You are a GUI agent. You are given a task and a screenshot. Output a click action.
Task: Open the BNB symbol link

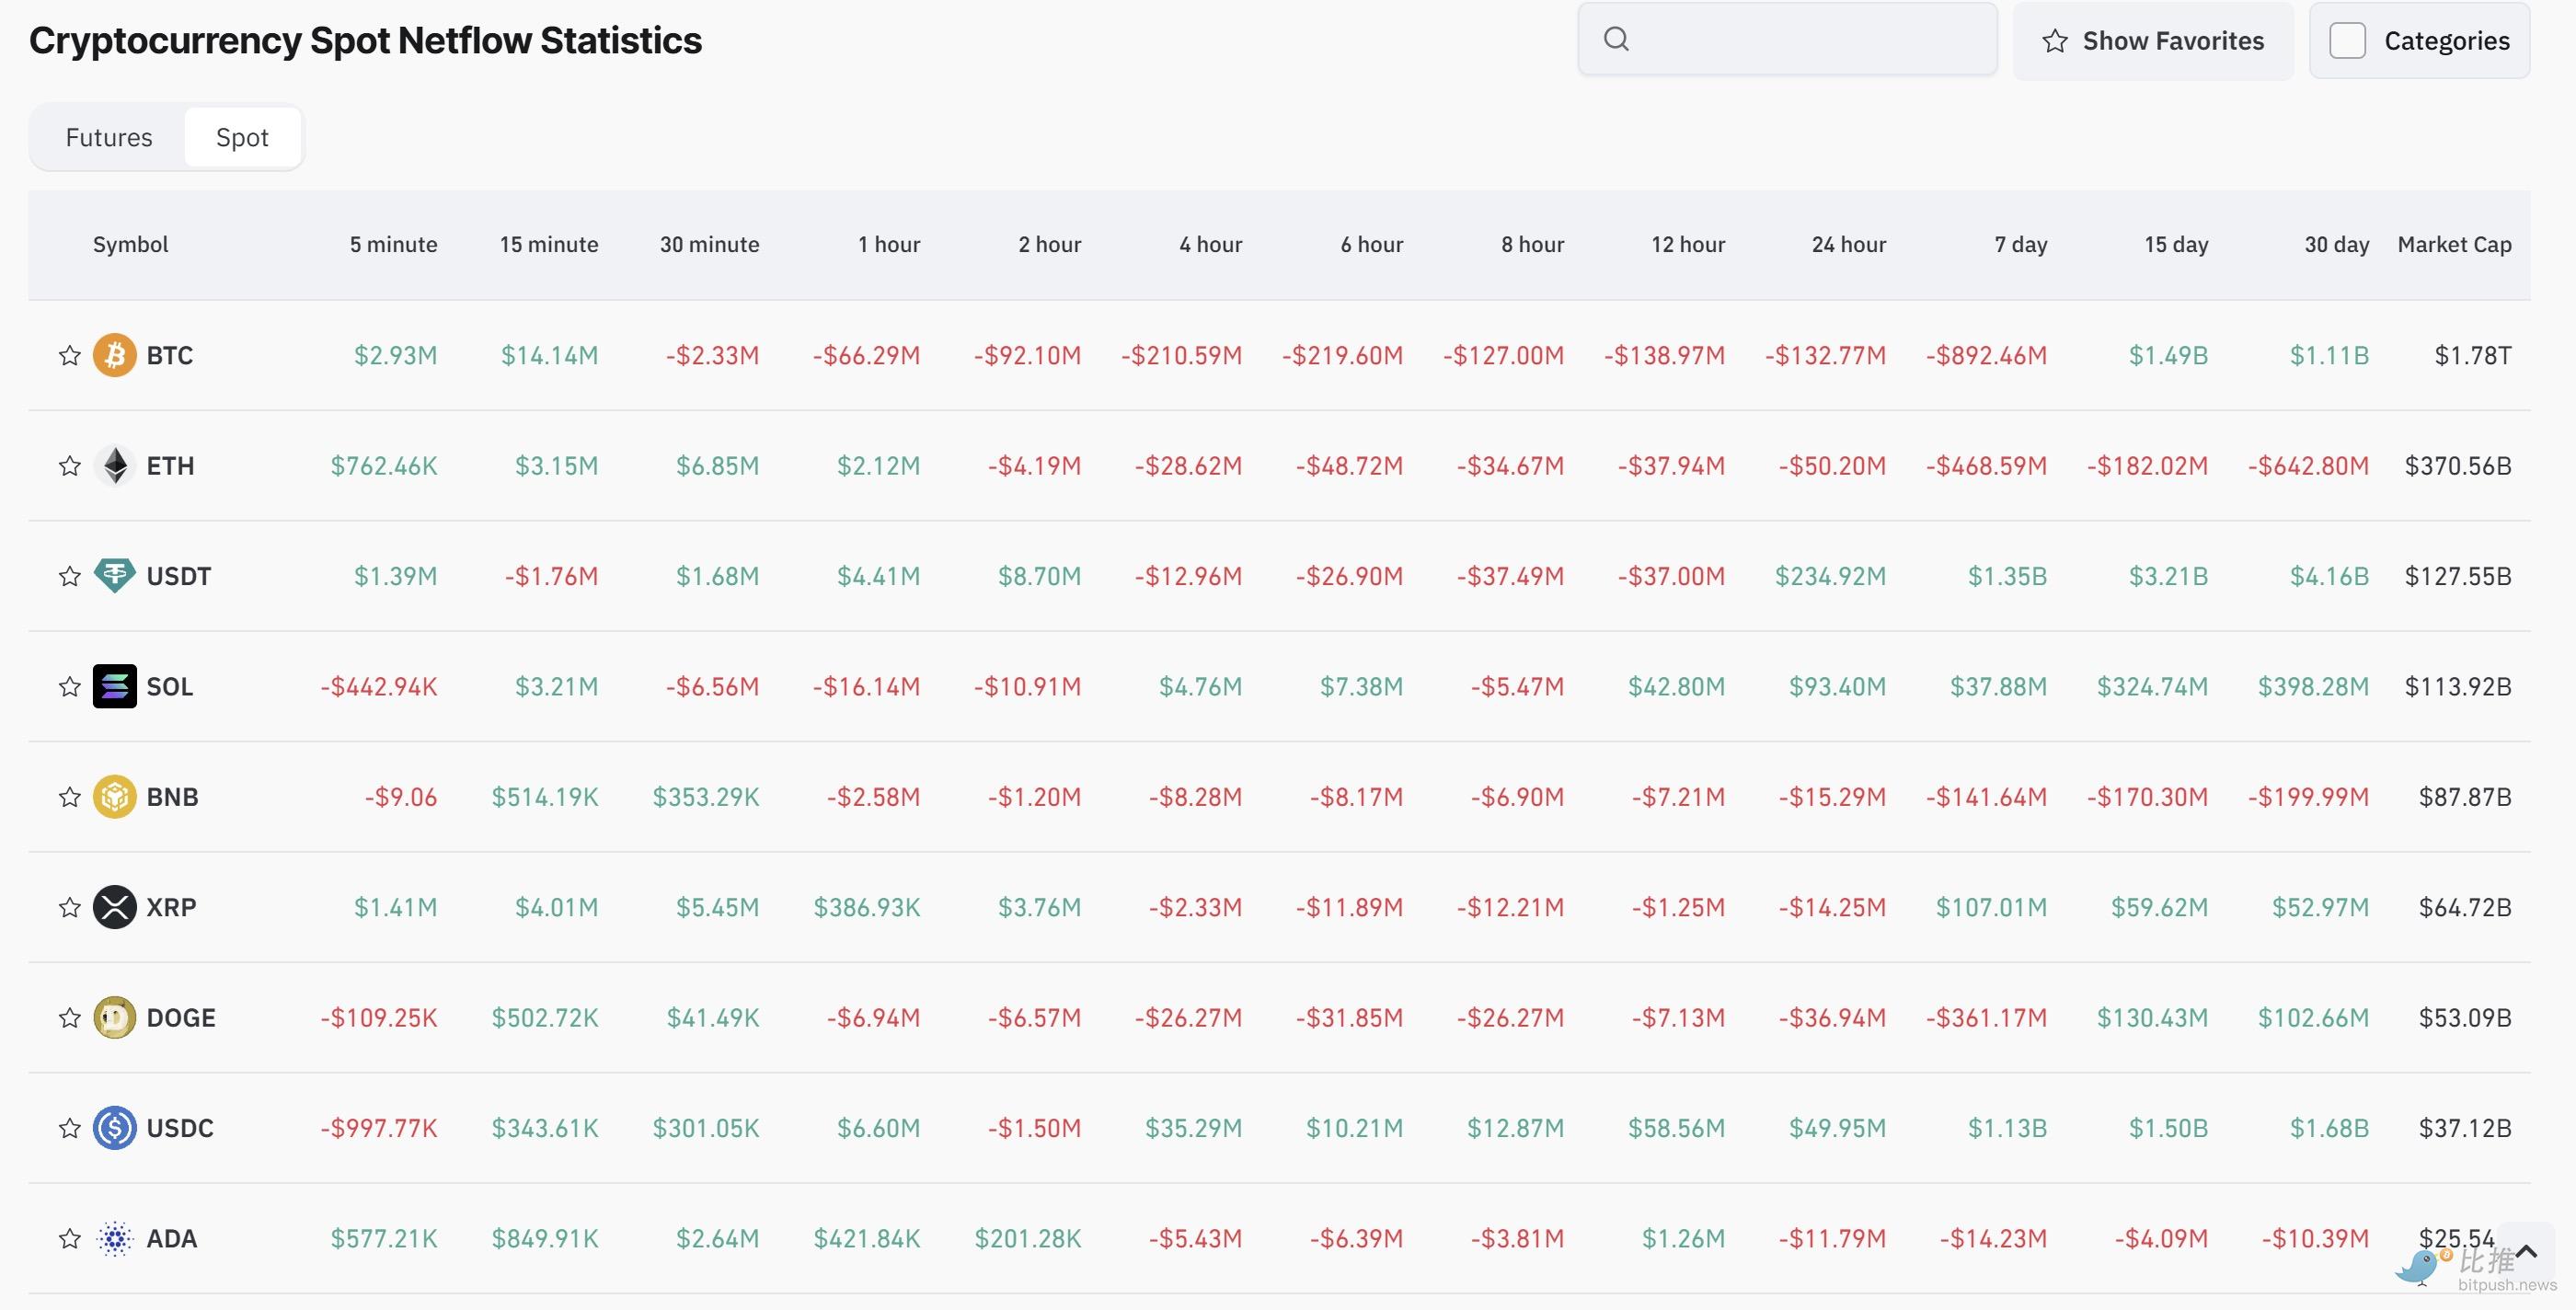tap(172, 797)
